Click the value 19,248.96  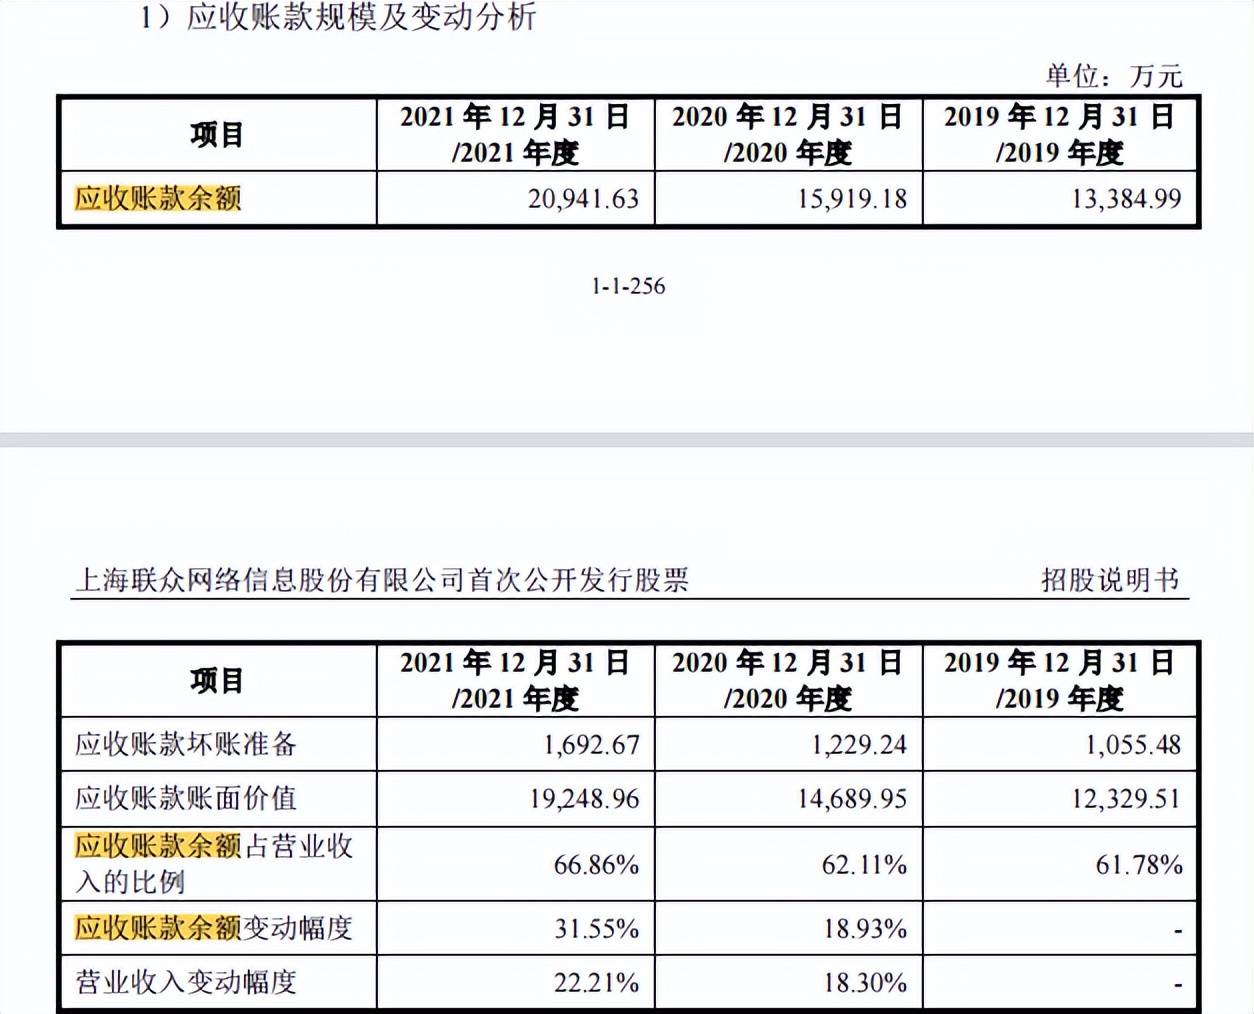(x=584, y=799)
